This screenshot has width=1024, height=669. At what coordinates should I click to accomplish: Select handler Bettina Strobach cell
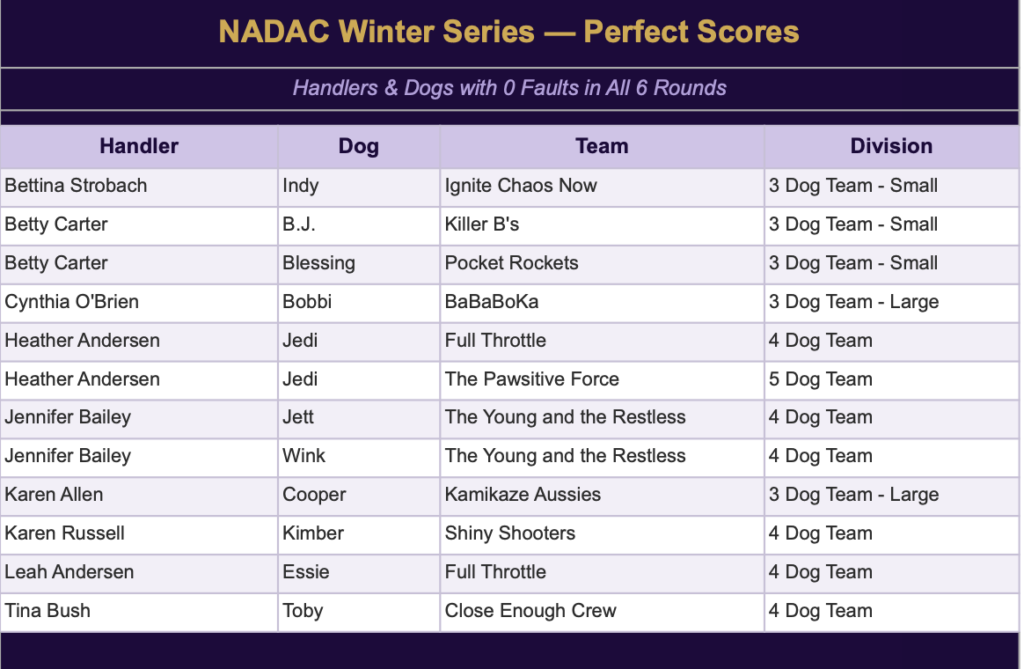coord(76,186)
